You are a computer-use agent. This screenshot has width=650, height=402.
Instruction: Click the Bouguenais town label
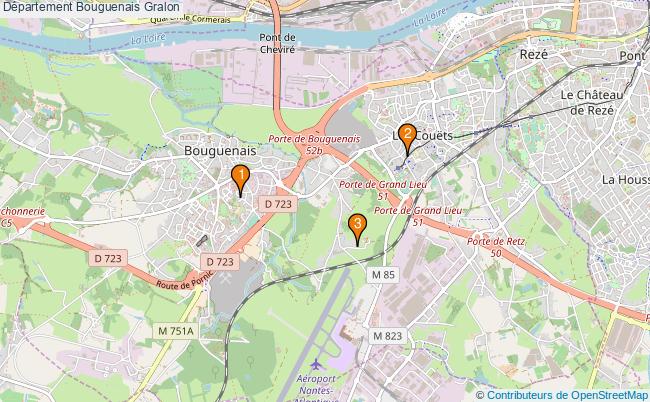click(220, 150)
